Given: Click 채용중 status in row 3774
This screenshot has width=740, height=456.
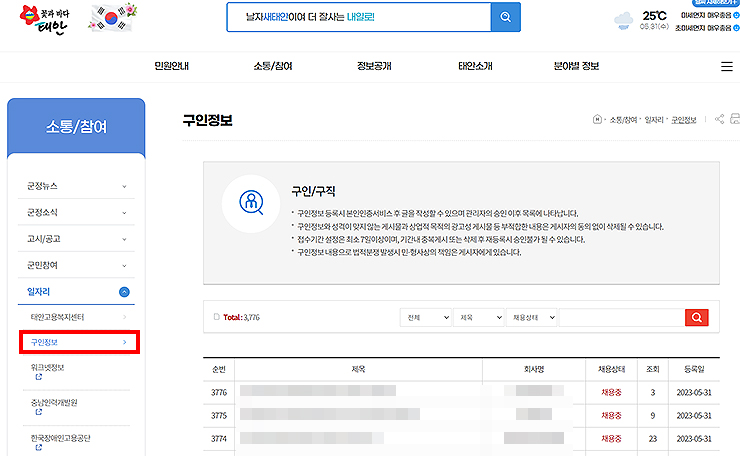Looking at the screenshot, I should (x=611, y=439).
